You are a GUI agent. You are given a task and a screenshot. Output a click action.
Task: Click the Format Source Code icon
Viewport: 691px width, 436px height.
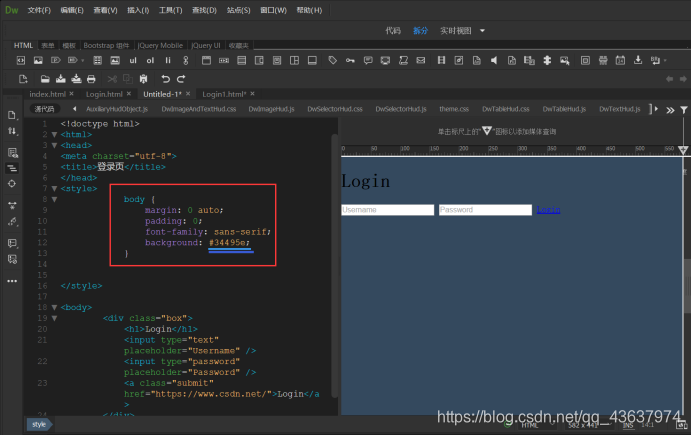click(12, 221)
